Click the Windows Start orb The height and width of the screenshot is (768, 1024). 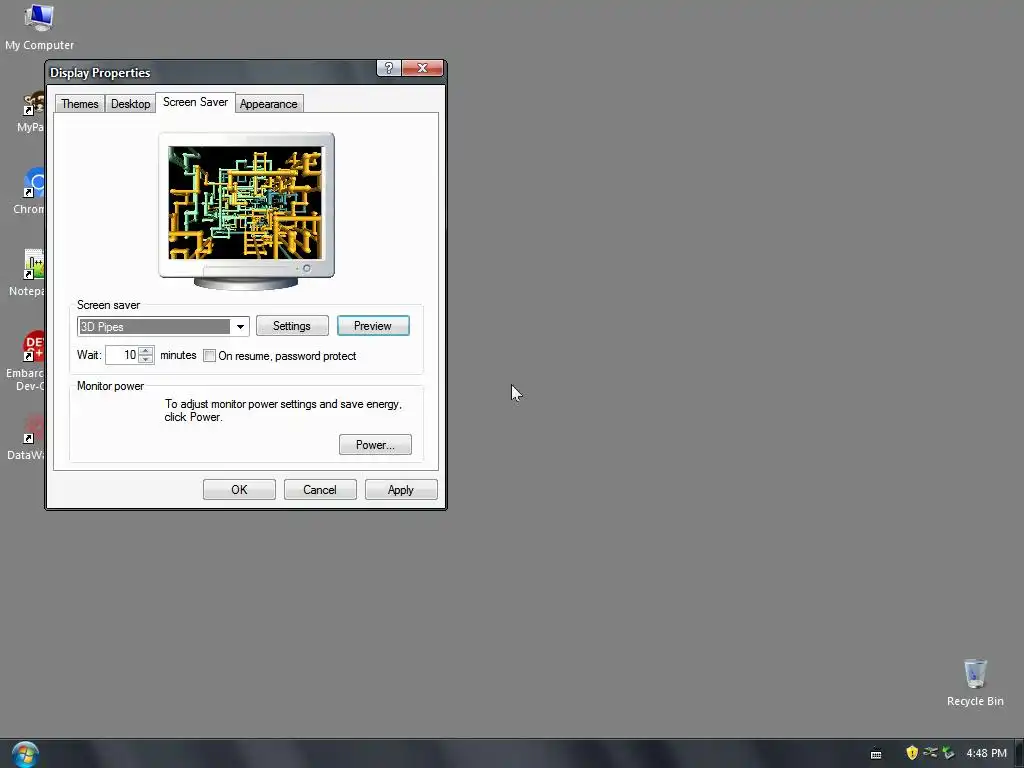25,754
